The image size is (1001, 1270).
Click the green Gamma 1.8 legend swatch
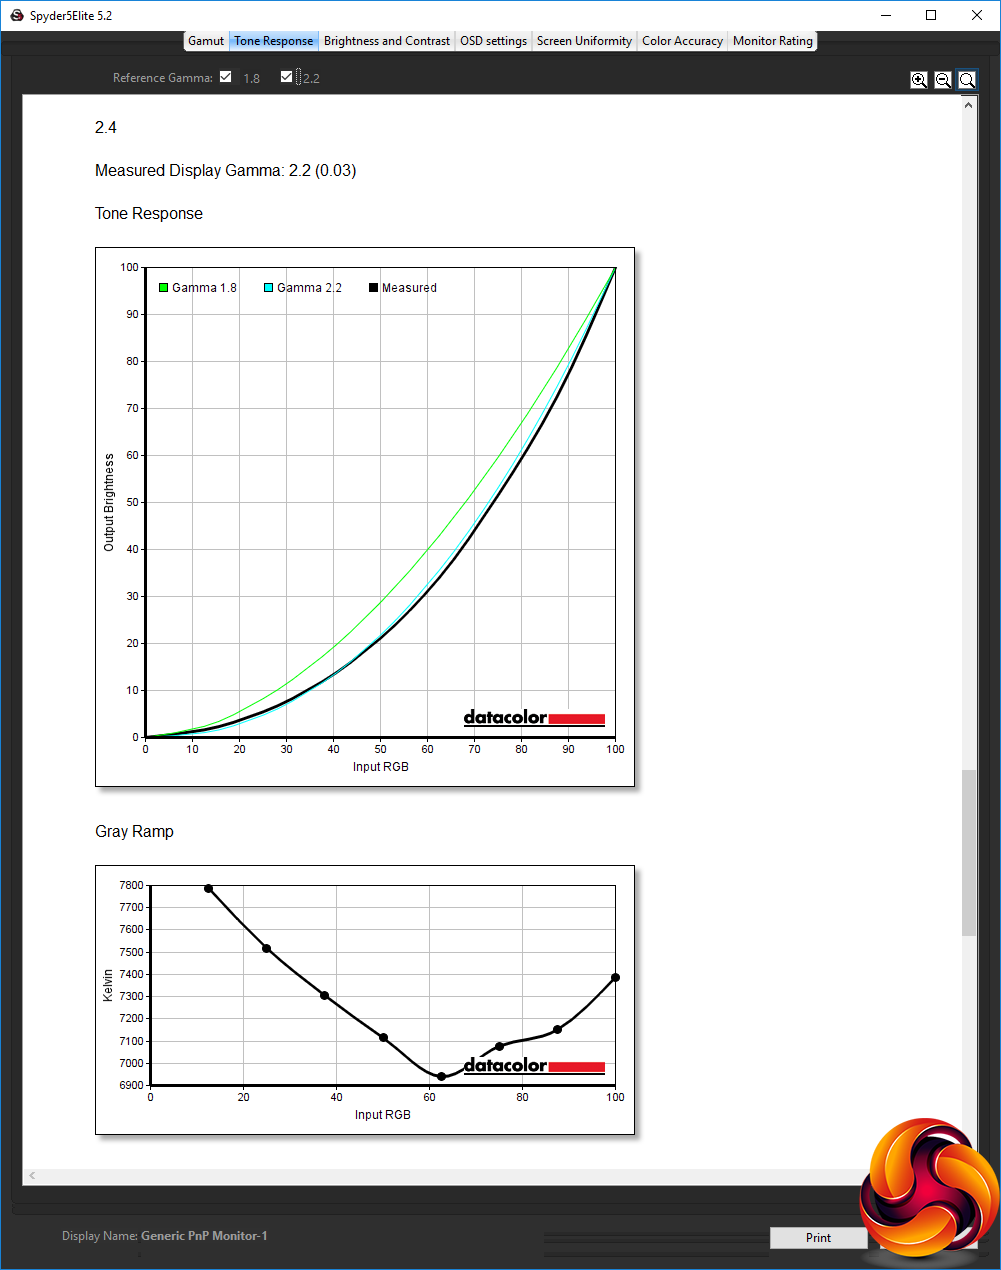click(163, 288)
